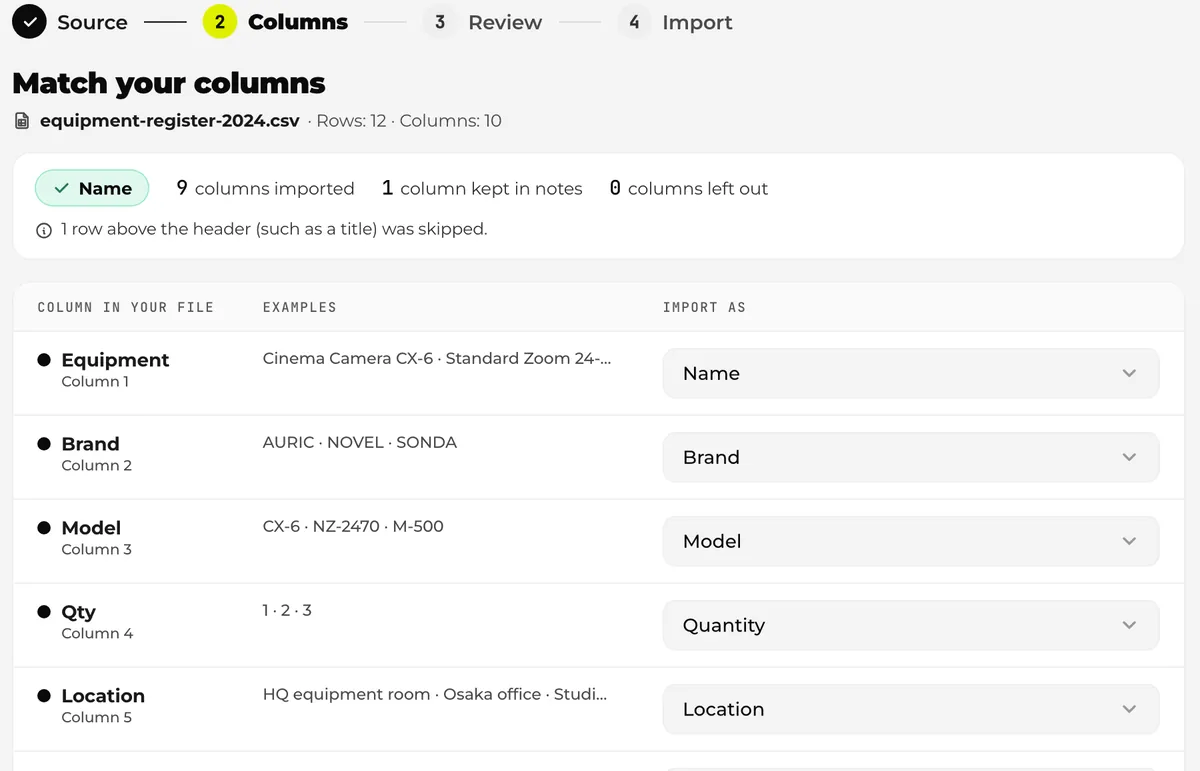The height and width of the screenshot is (771, 1200).
Task: Go back to the Source step
Action: (92, 22)
